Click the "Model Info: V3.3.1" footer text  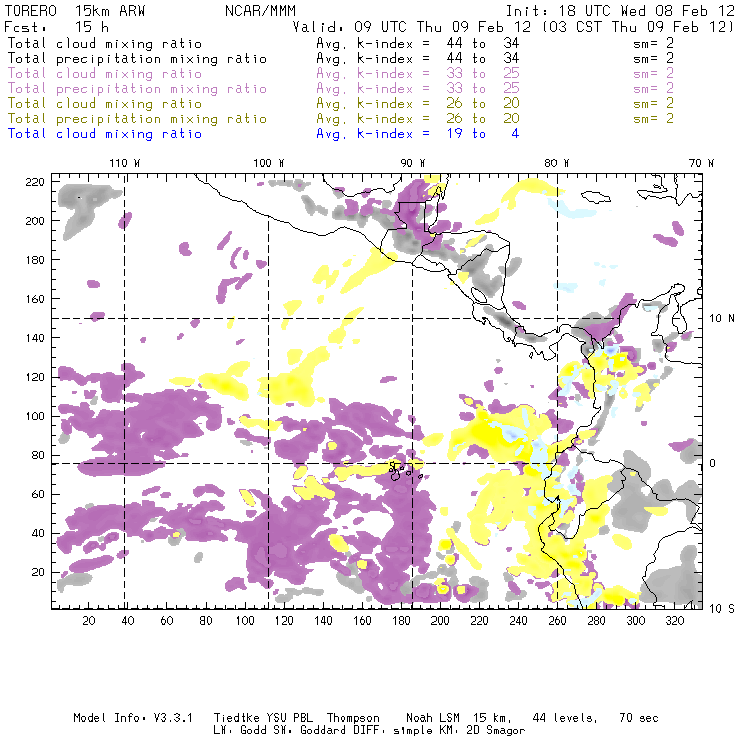(133, 718)
